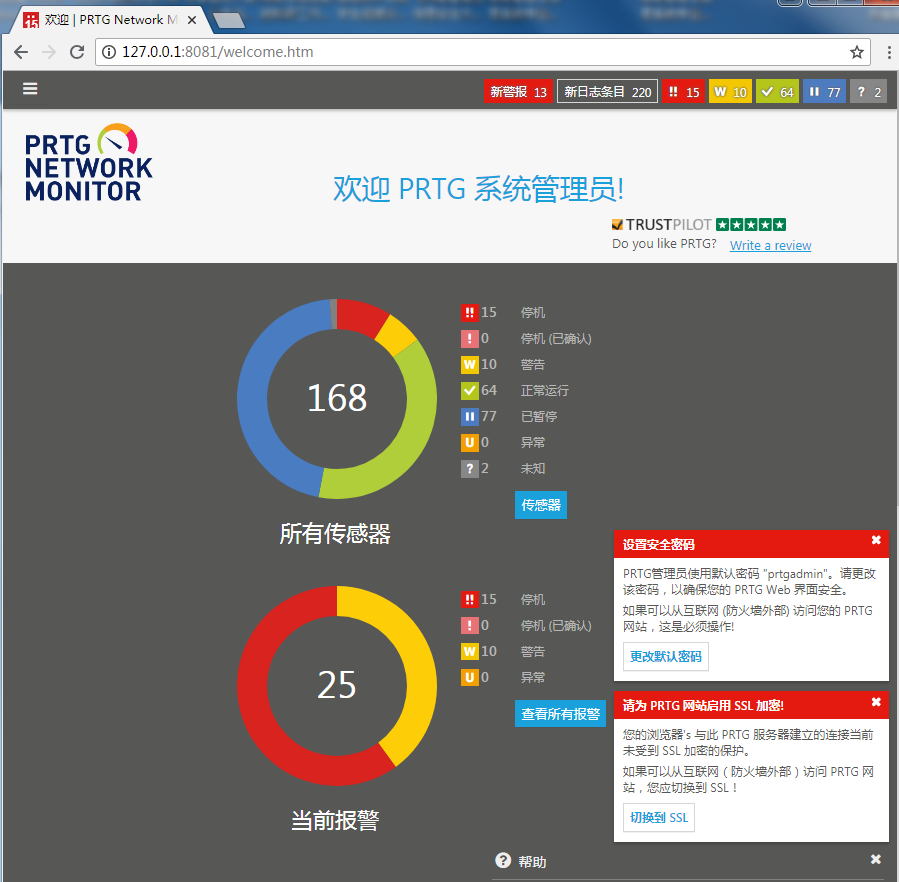The width and height of the screenshot is (899, 882).
Task: Click the 传感器 button
Action: [540, 505]
